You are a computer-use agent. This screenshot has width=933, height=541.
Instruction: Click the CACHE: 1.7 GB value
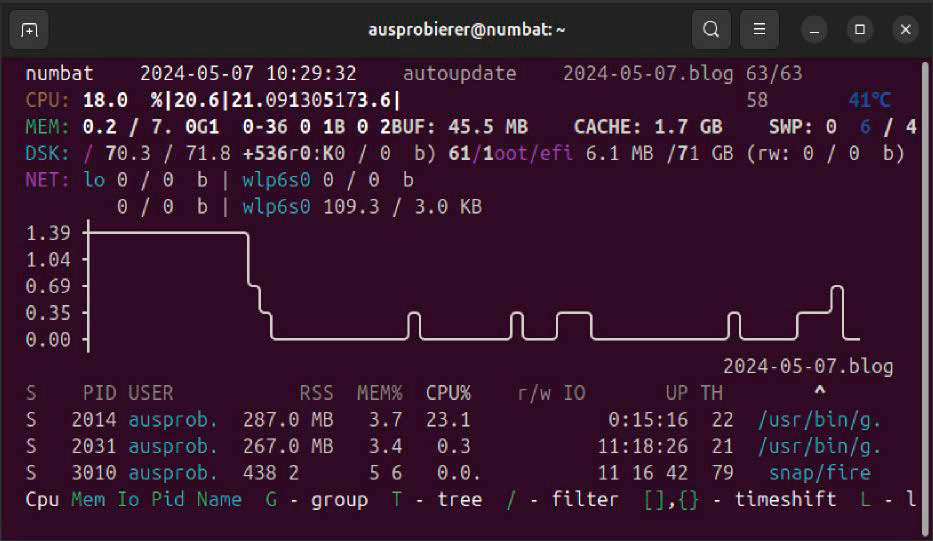pyautogui.click(x=648, y=127)
